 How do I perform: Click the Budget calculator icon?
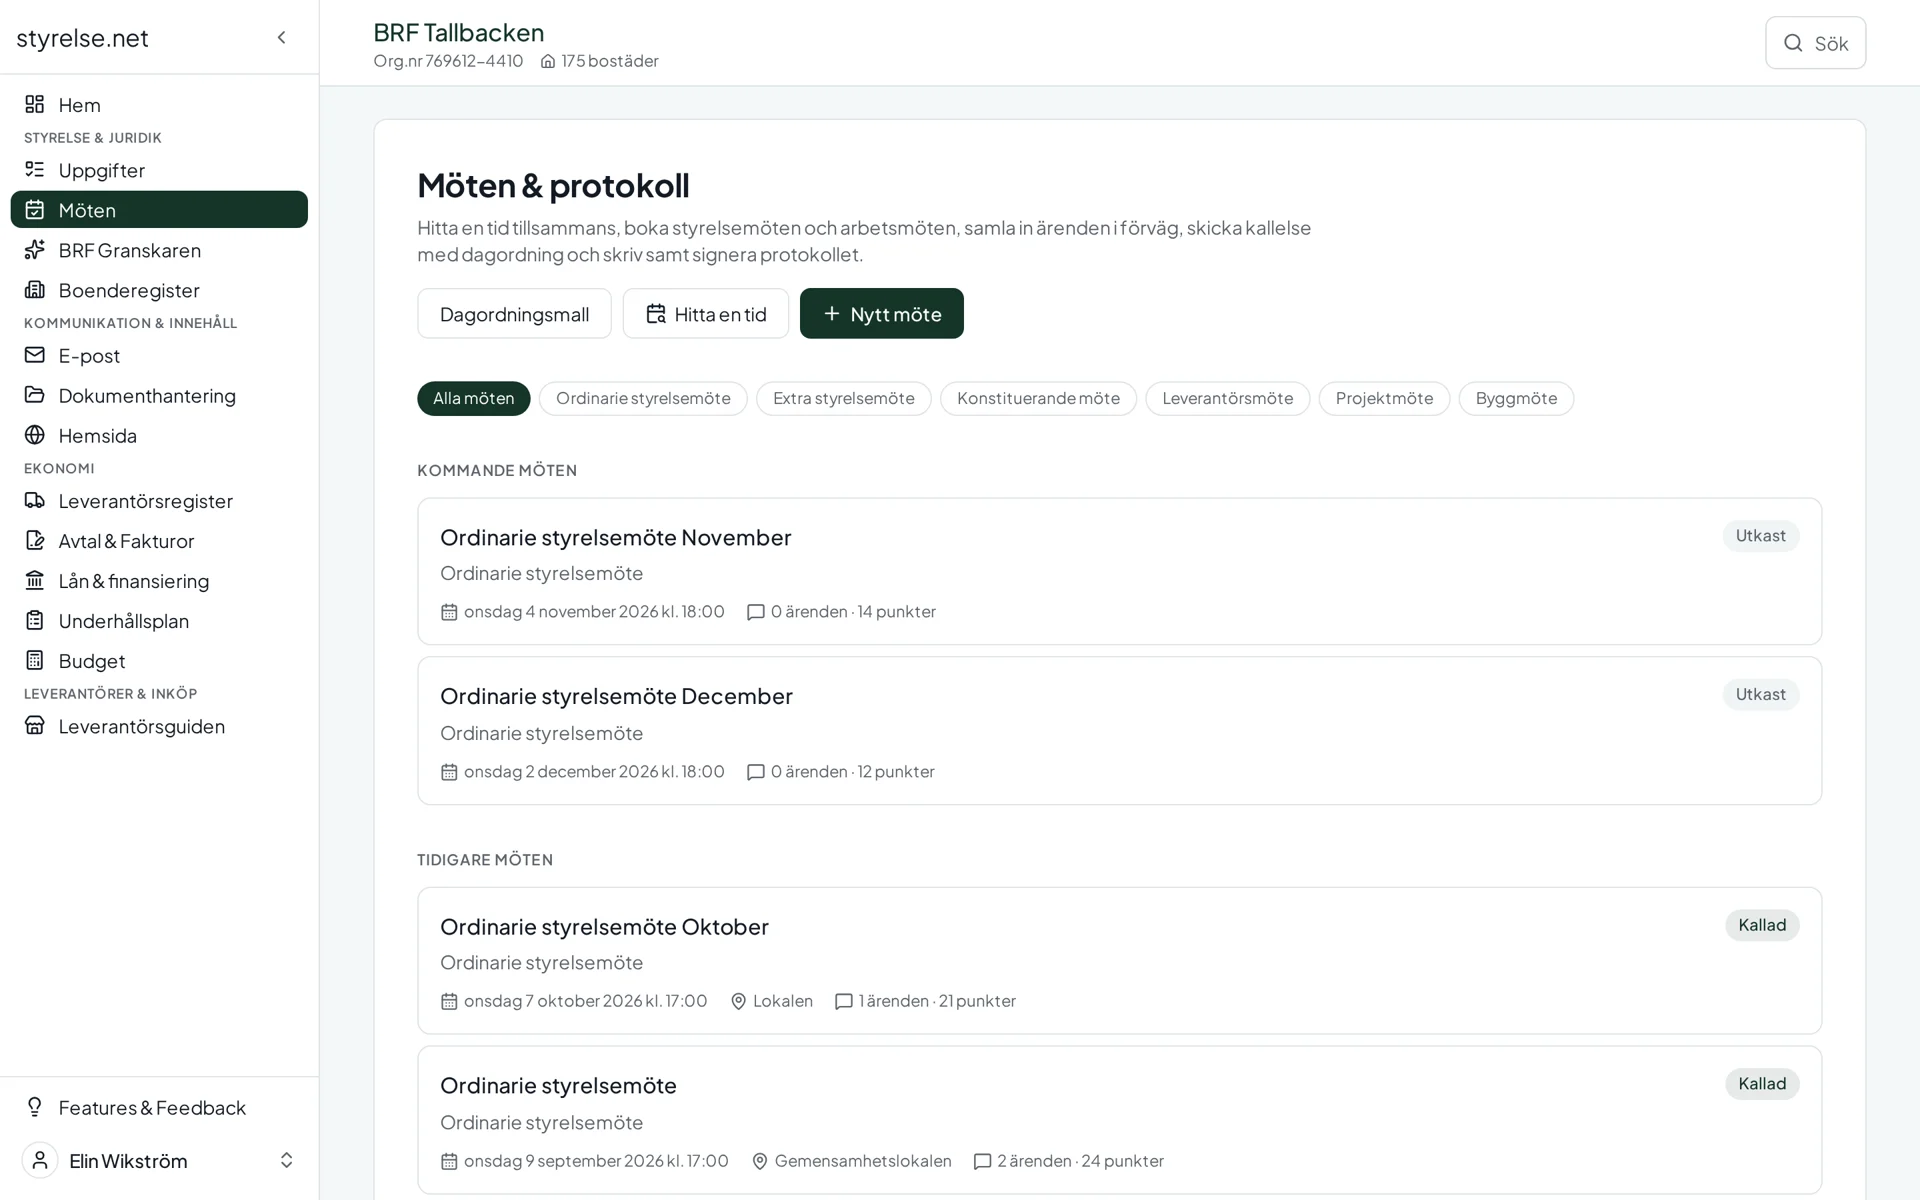35,660
